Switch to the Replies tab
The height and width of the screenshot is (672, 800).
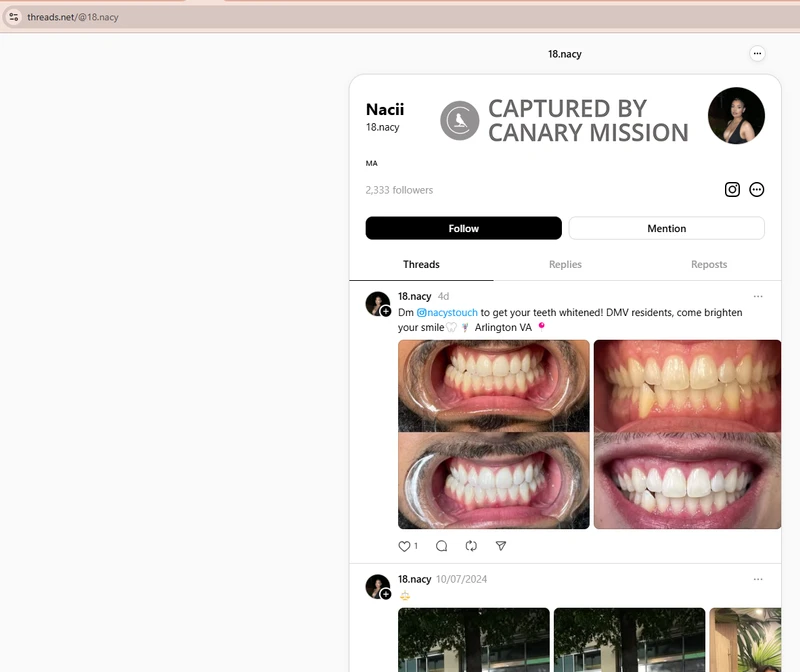pyautogui.click(x=565, y=264)
